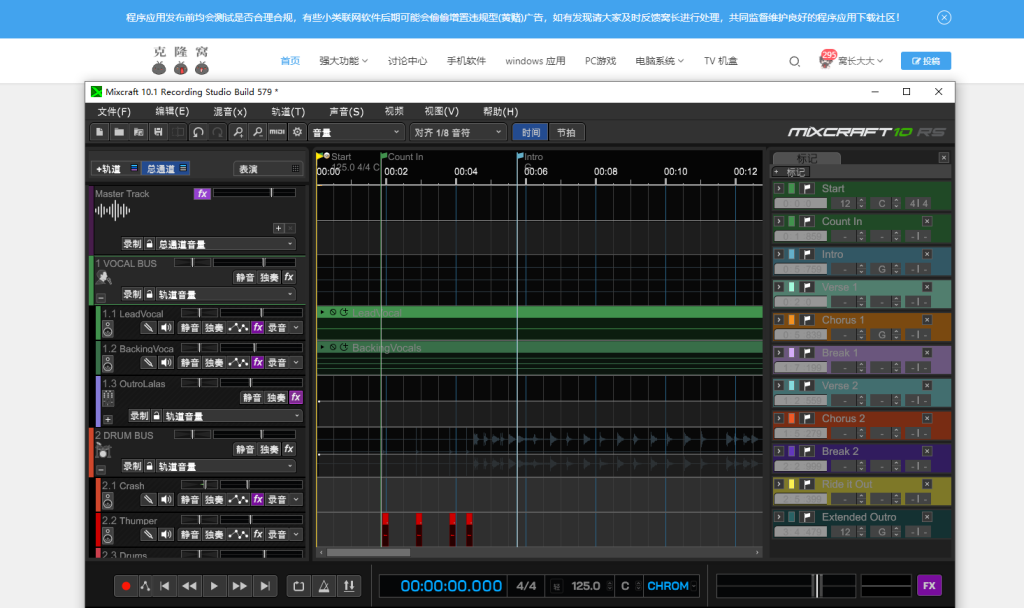Click the speaker icon on 2.1 Crash track

tap(167, 500)
